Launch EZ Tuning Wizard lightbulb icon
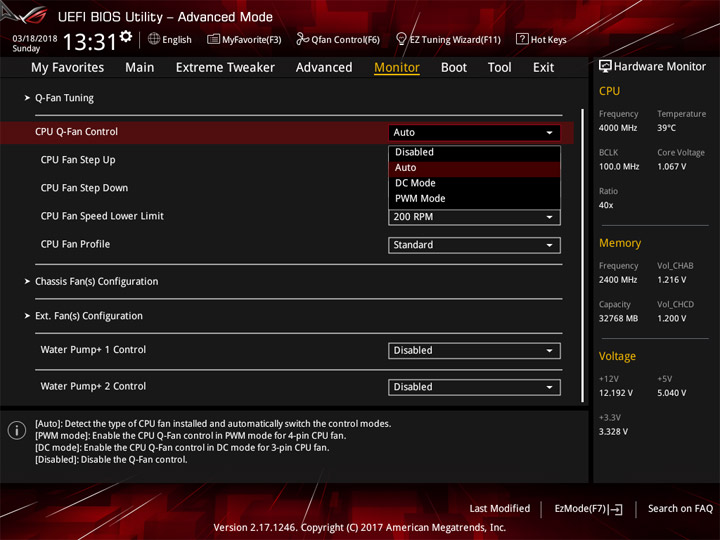720x540 pixels. 401,39
